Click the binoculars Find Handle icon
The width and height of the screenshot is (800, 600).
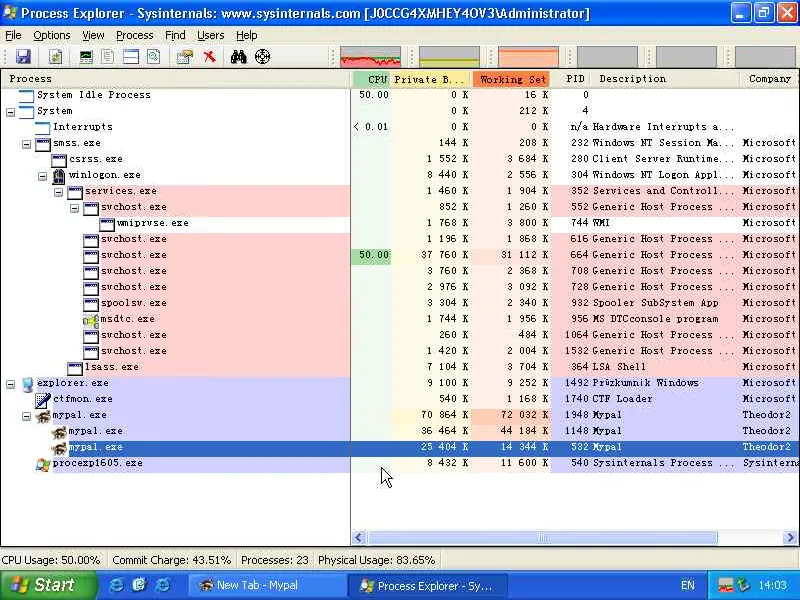tap(238, 56)
